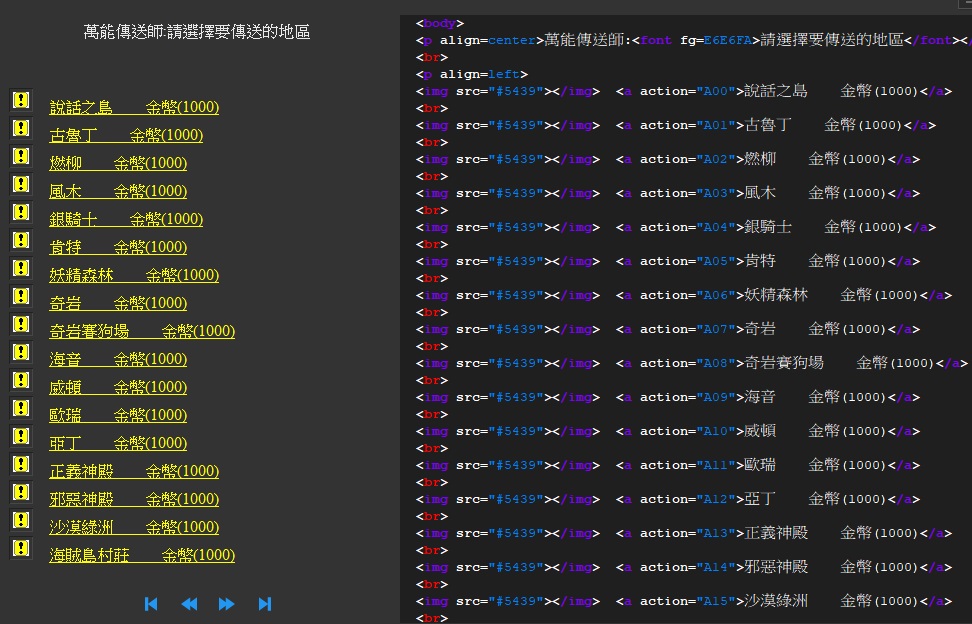The image size is (972, 624).
Task: Click the p align=center code line
Action: pos(693,40)
